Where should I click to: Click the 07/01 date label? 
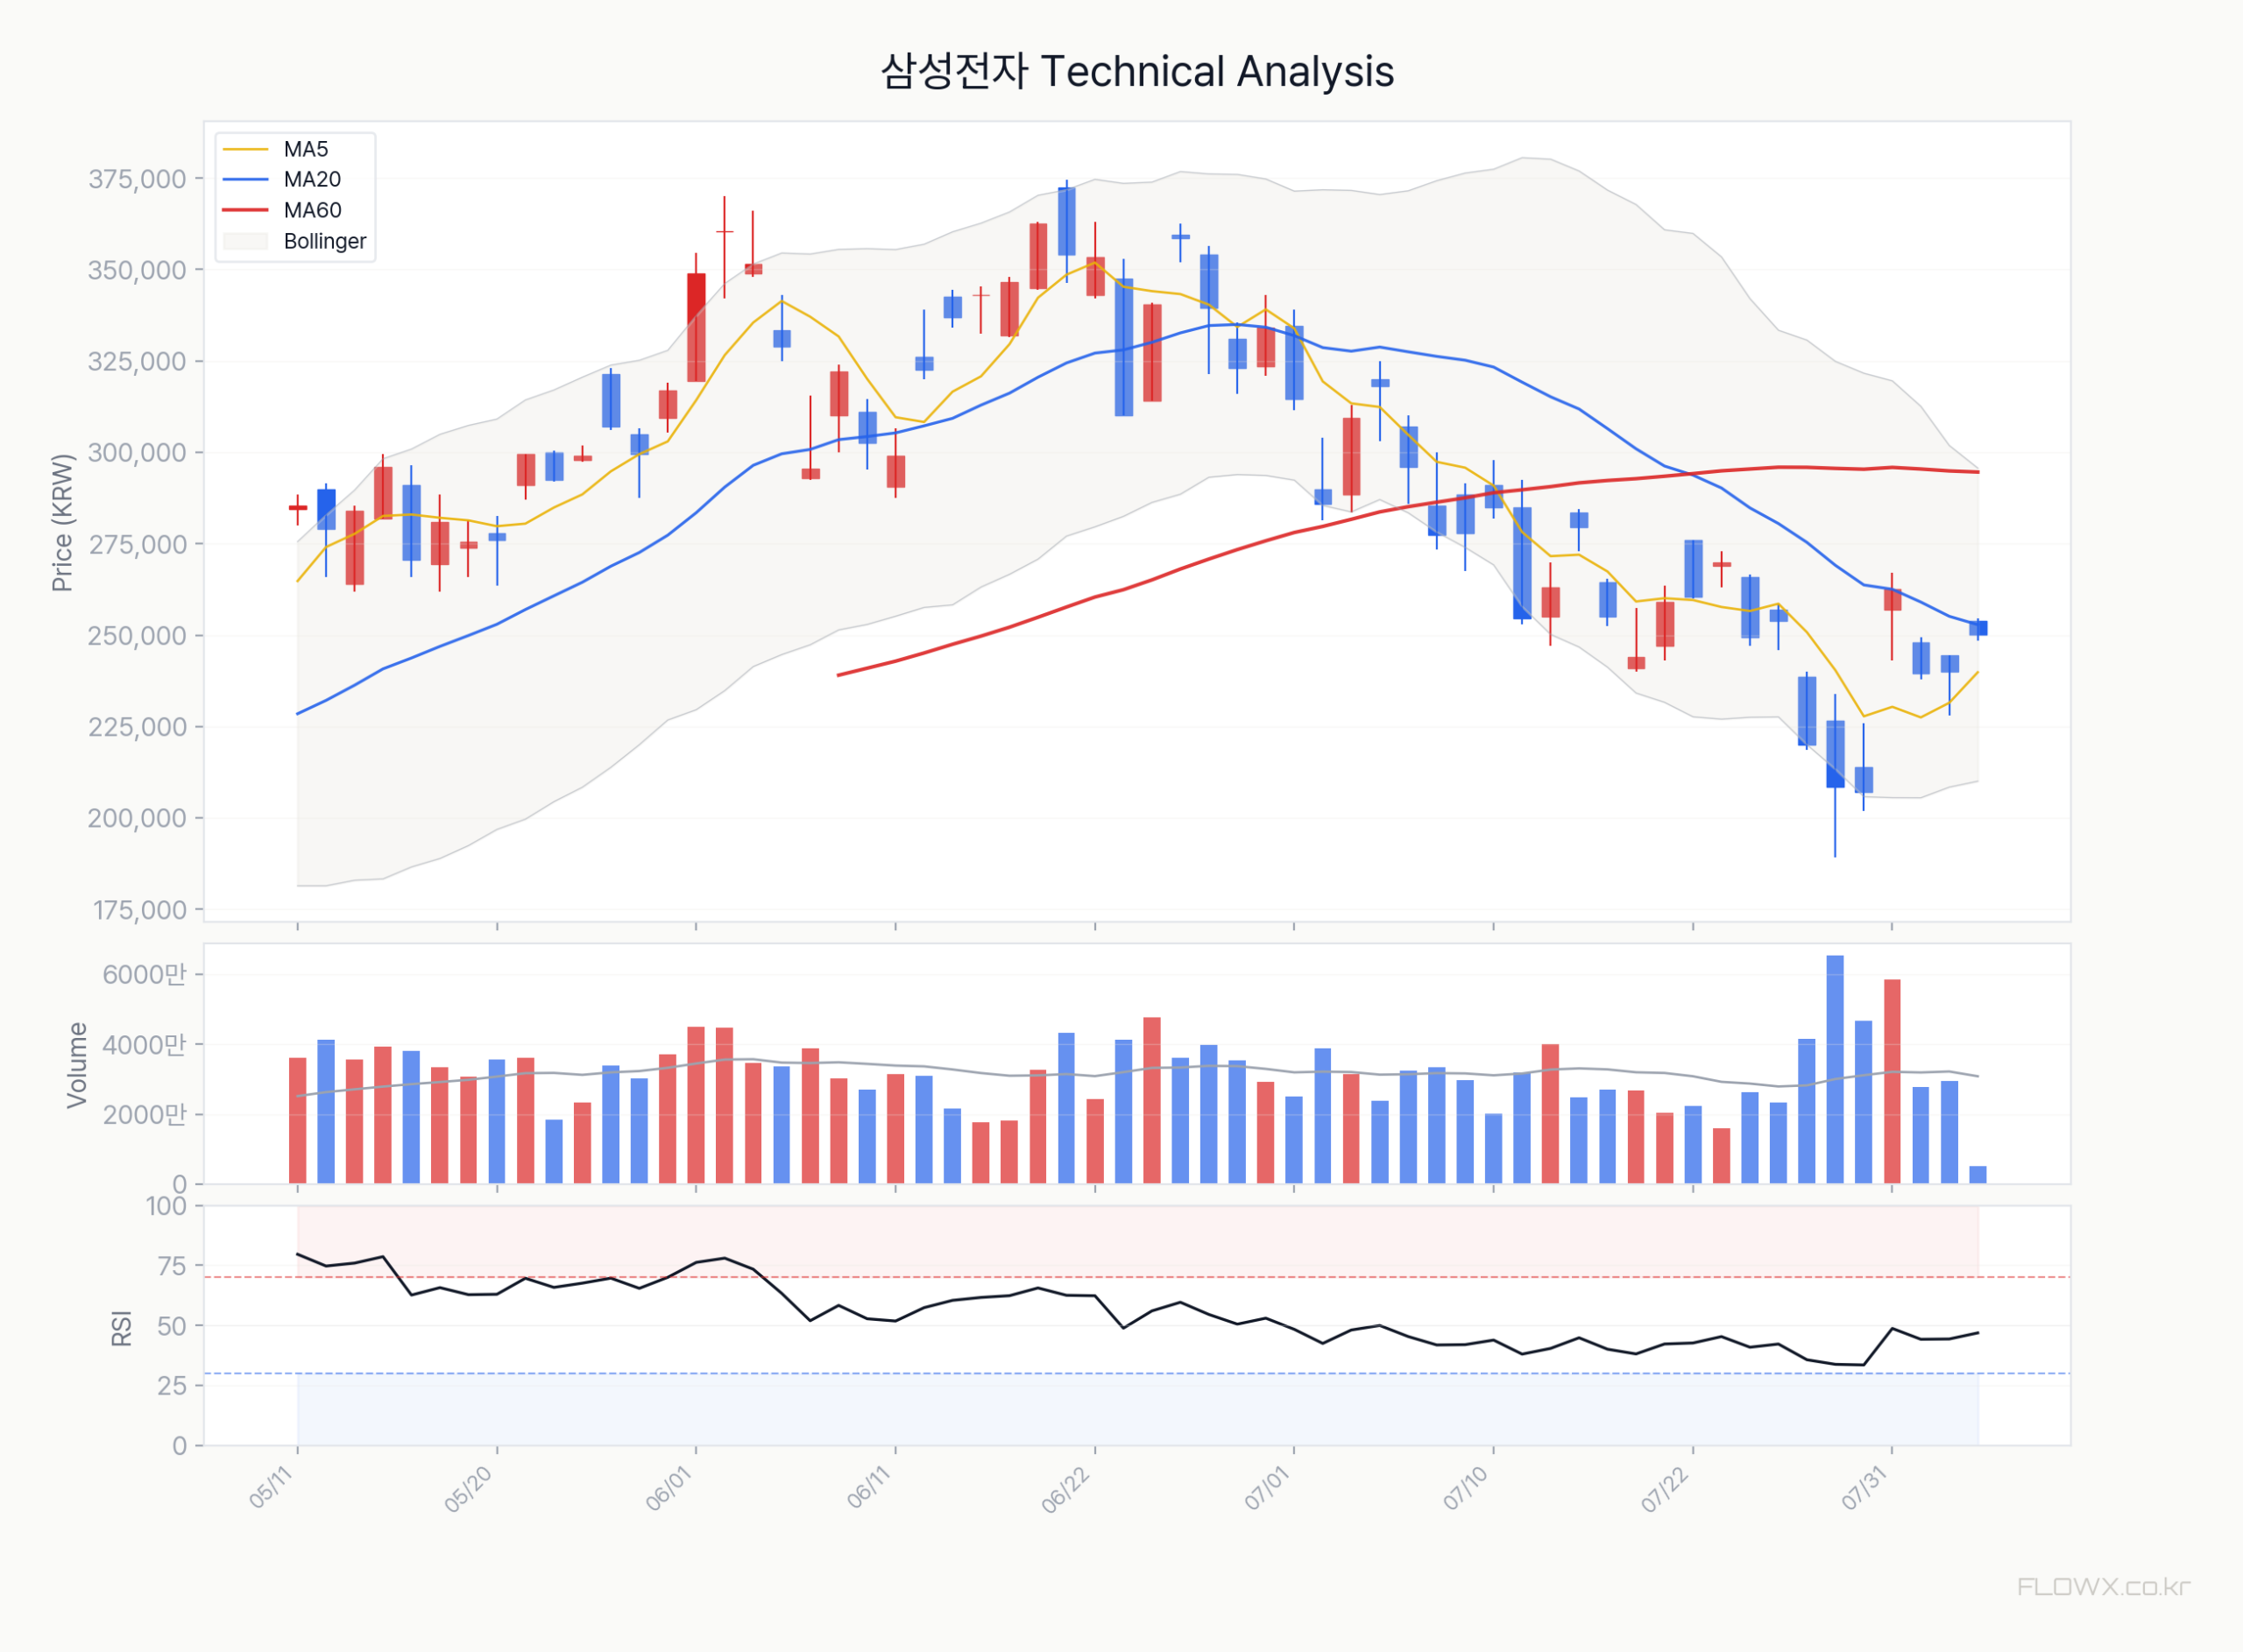click(x=1268, y=1487)
